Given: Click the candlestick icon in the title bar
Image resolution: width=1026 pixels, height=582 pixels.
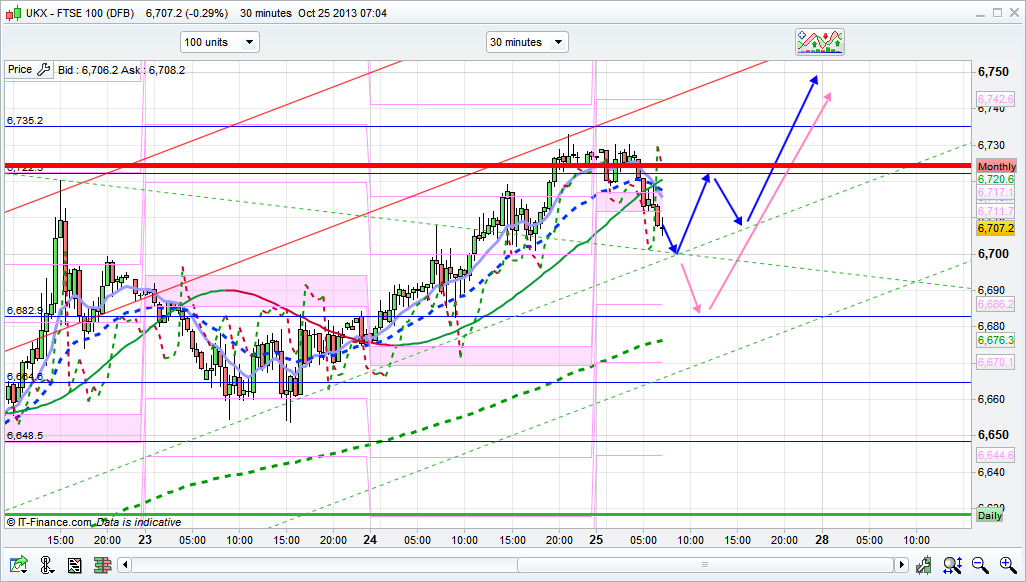Looking at the screenshot, I should (14, 13).
